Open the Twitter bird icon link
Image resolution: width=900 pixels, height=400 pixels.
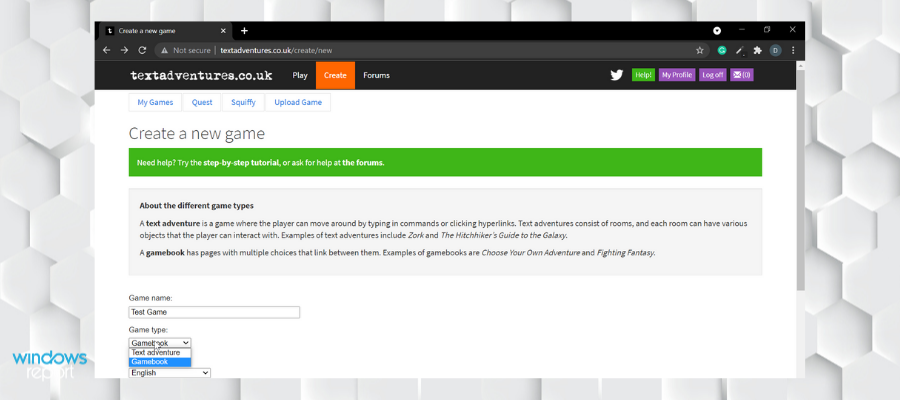(616, 75)
